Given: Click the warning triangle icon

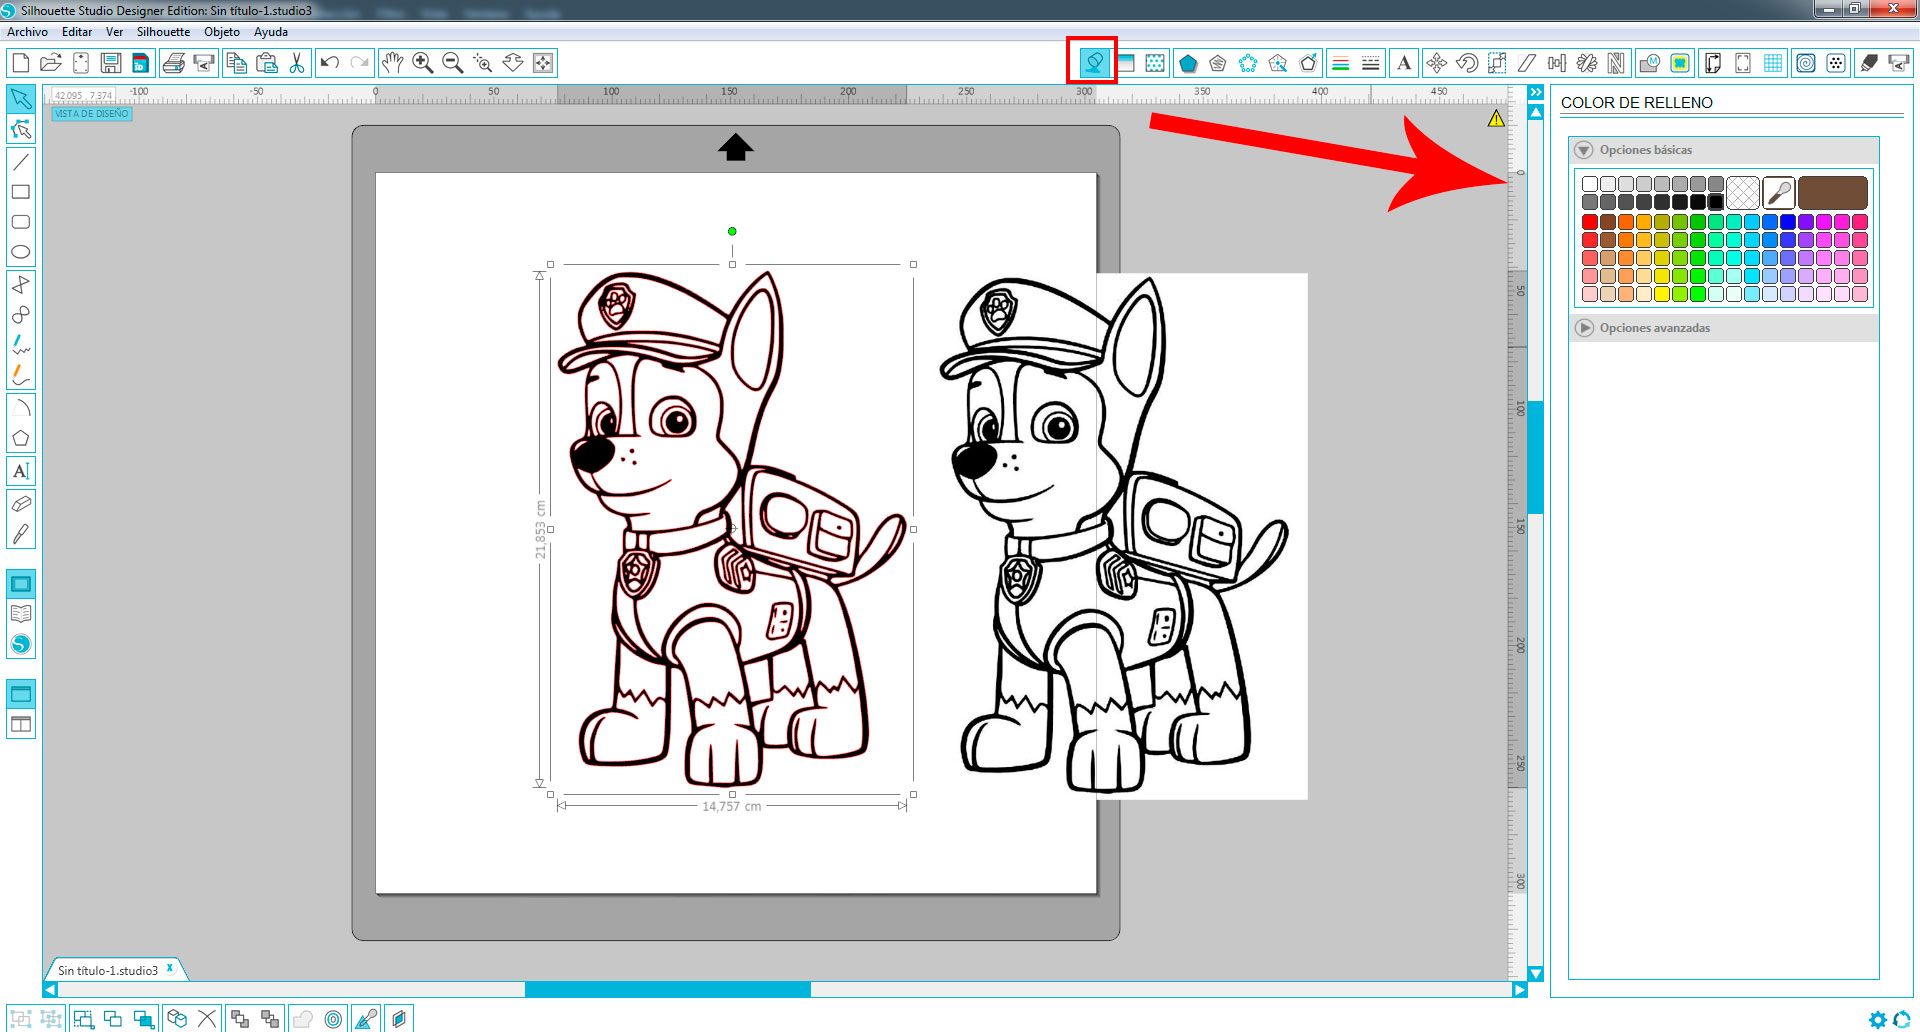Looking at the screenshot, I should [x=1496, y=118].
